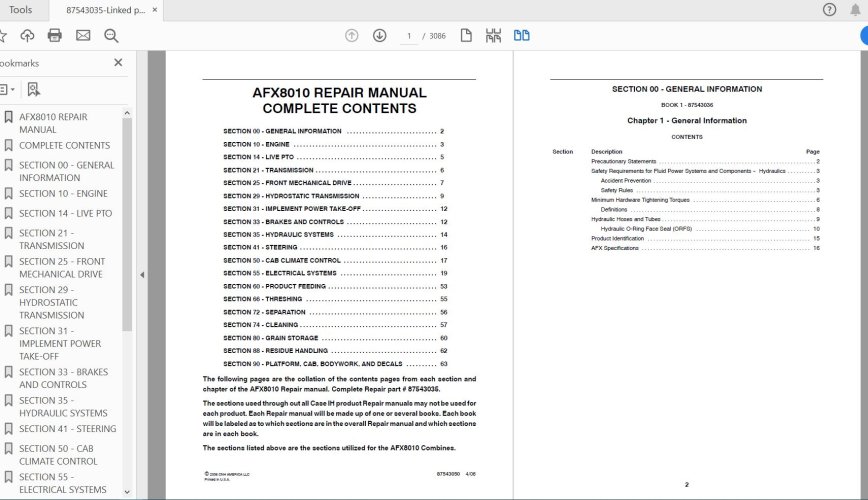
Task: Open the AFX8010 REPAIR MANUAL bookmark
Action: pos(53,123)
